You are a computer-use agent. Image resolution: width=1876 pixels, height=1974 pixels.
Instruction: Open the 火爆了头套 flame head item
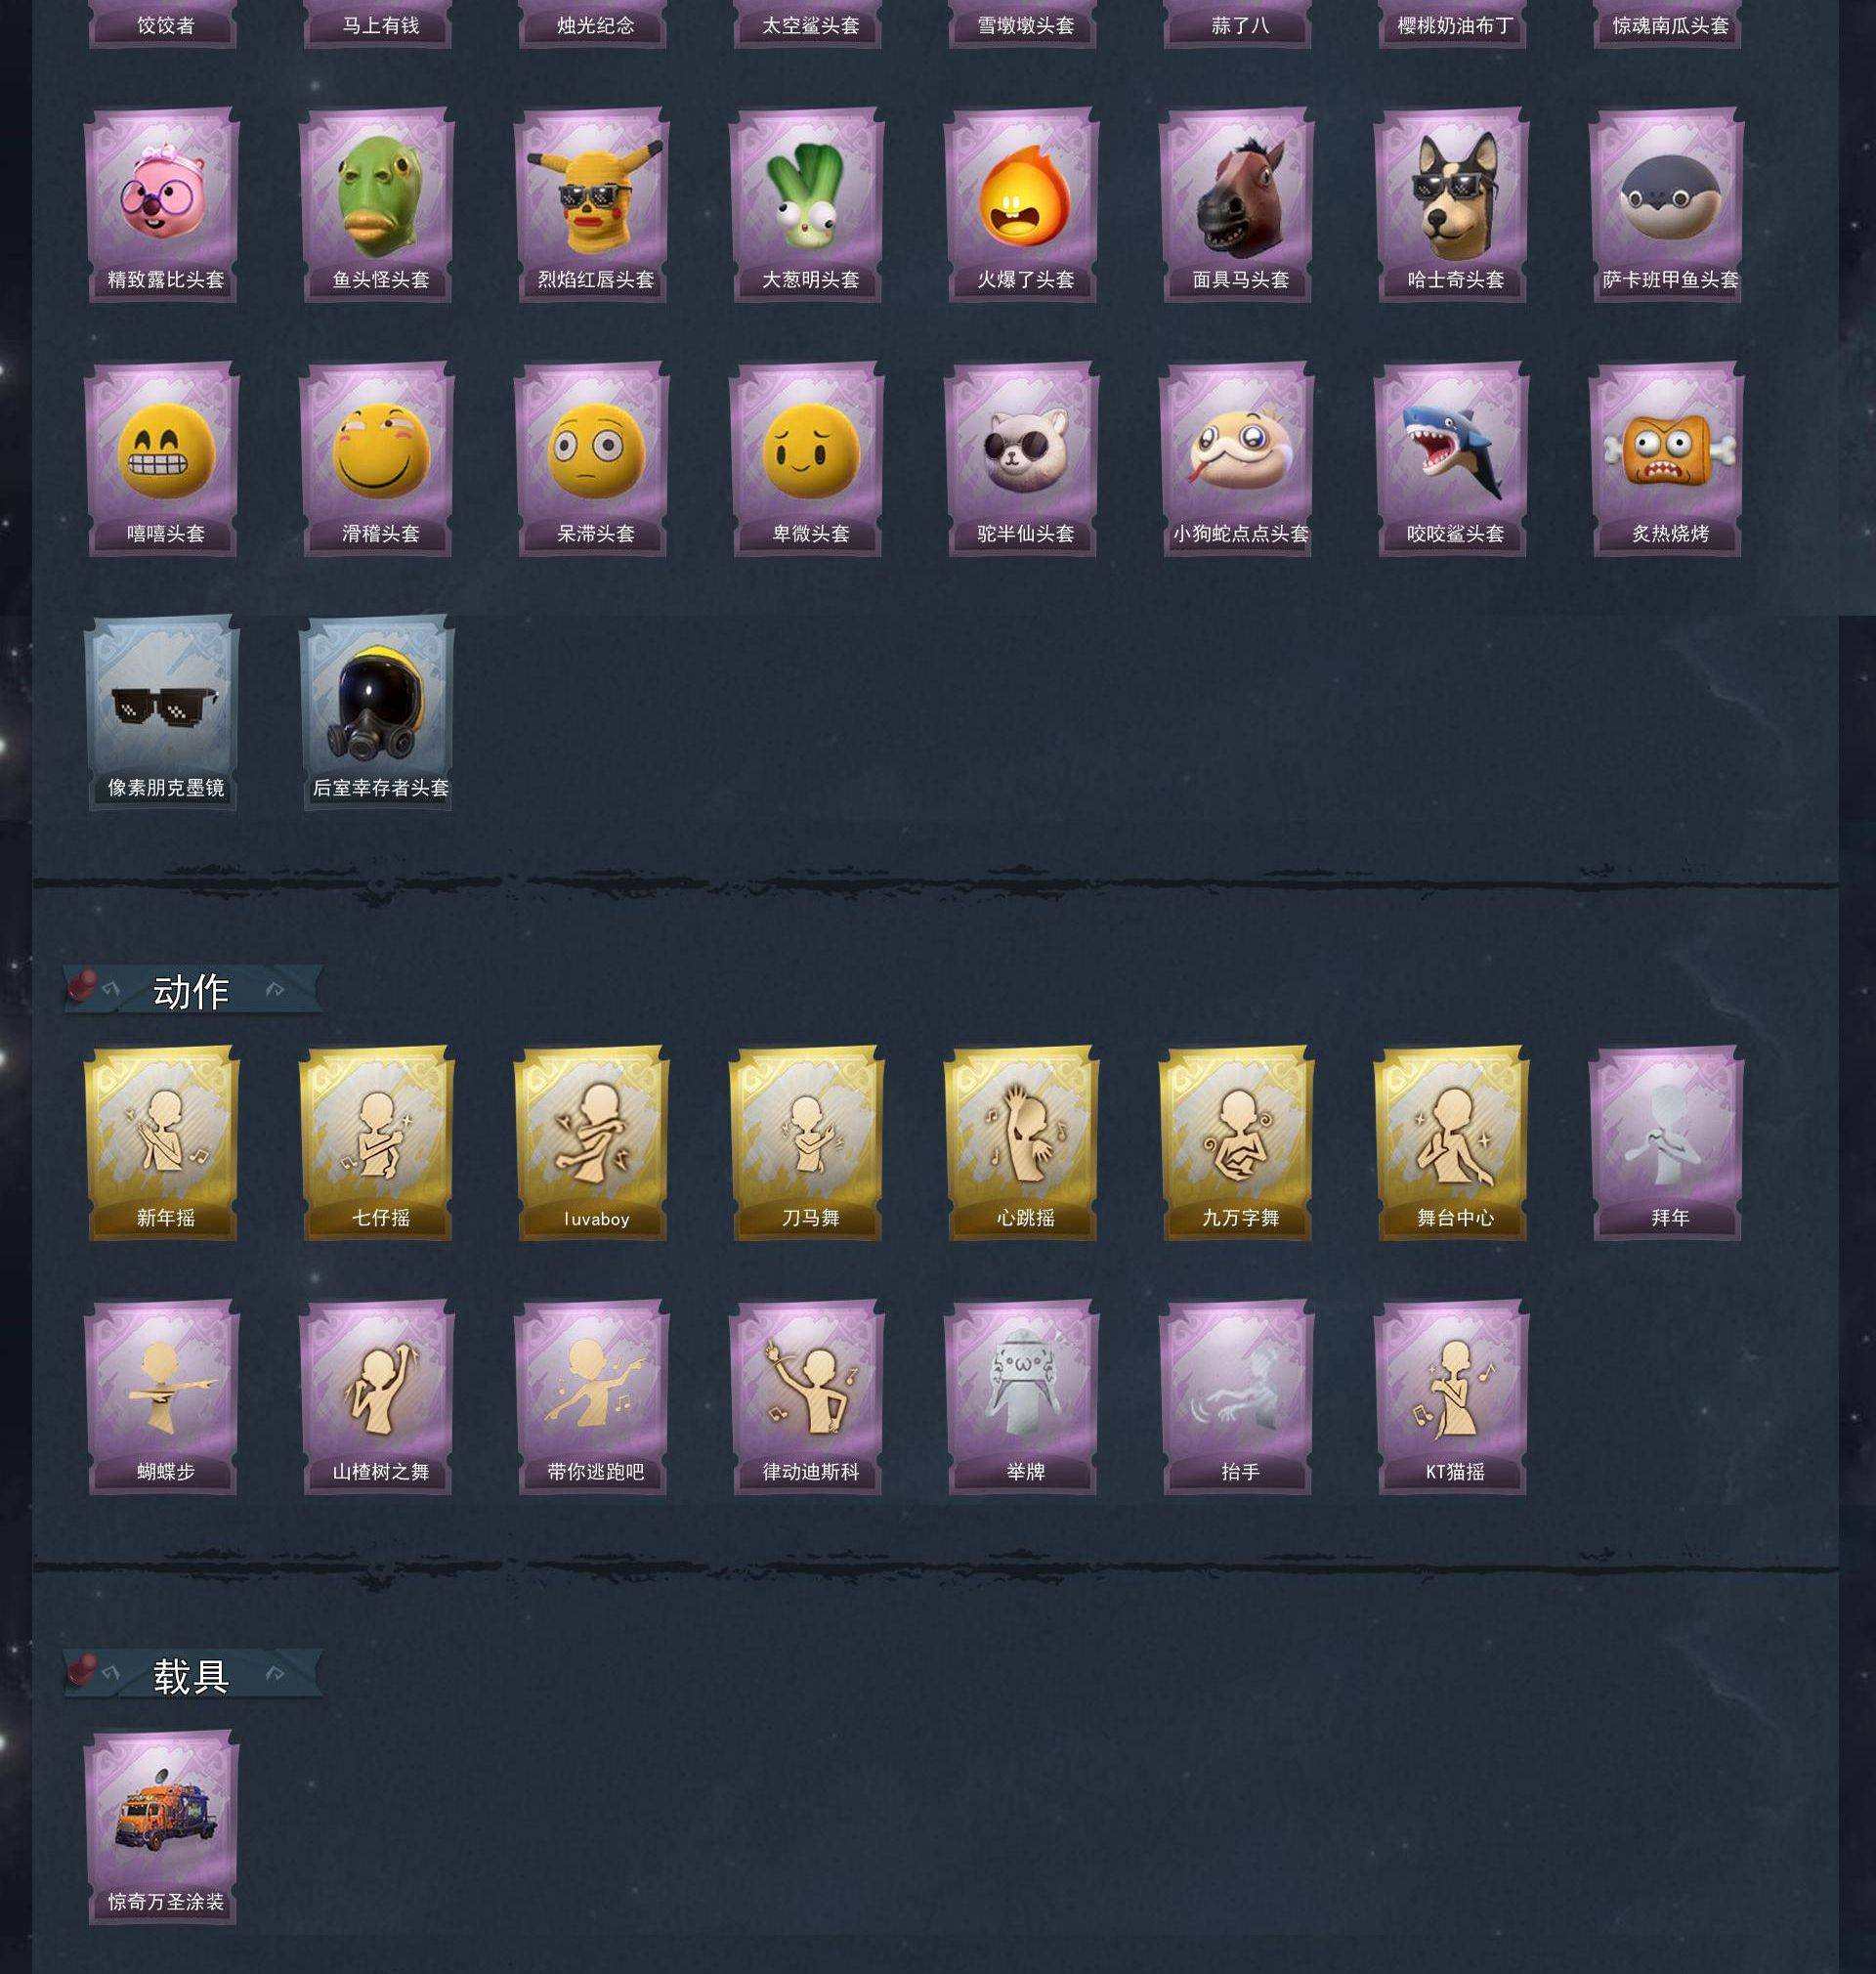pos(1022,205)
